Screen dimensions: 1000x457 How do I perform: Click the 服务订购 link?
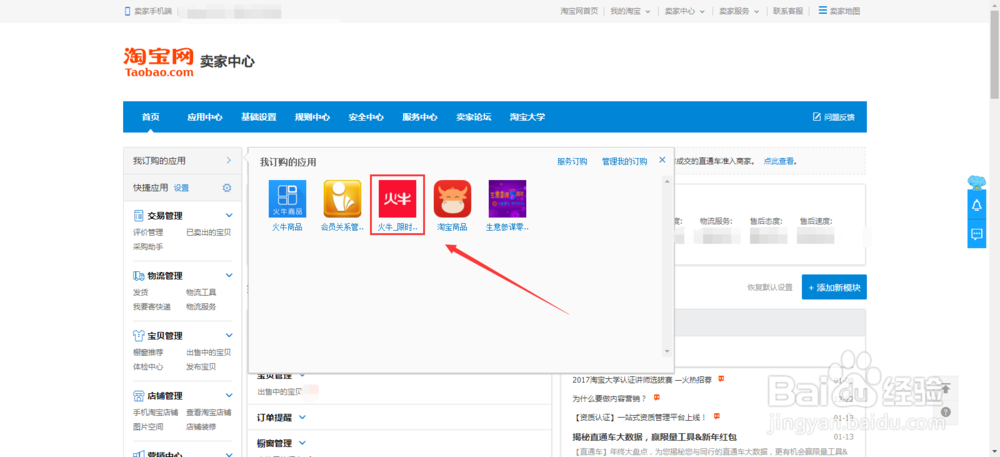(572, 161)
